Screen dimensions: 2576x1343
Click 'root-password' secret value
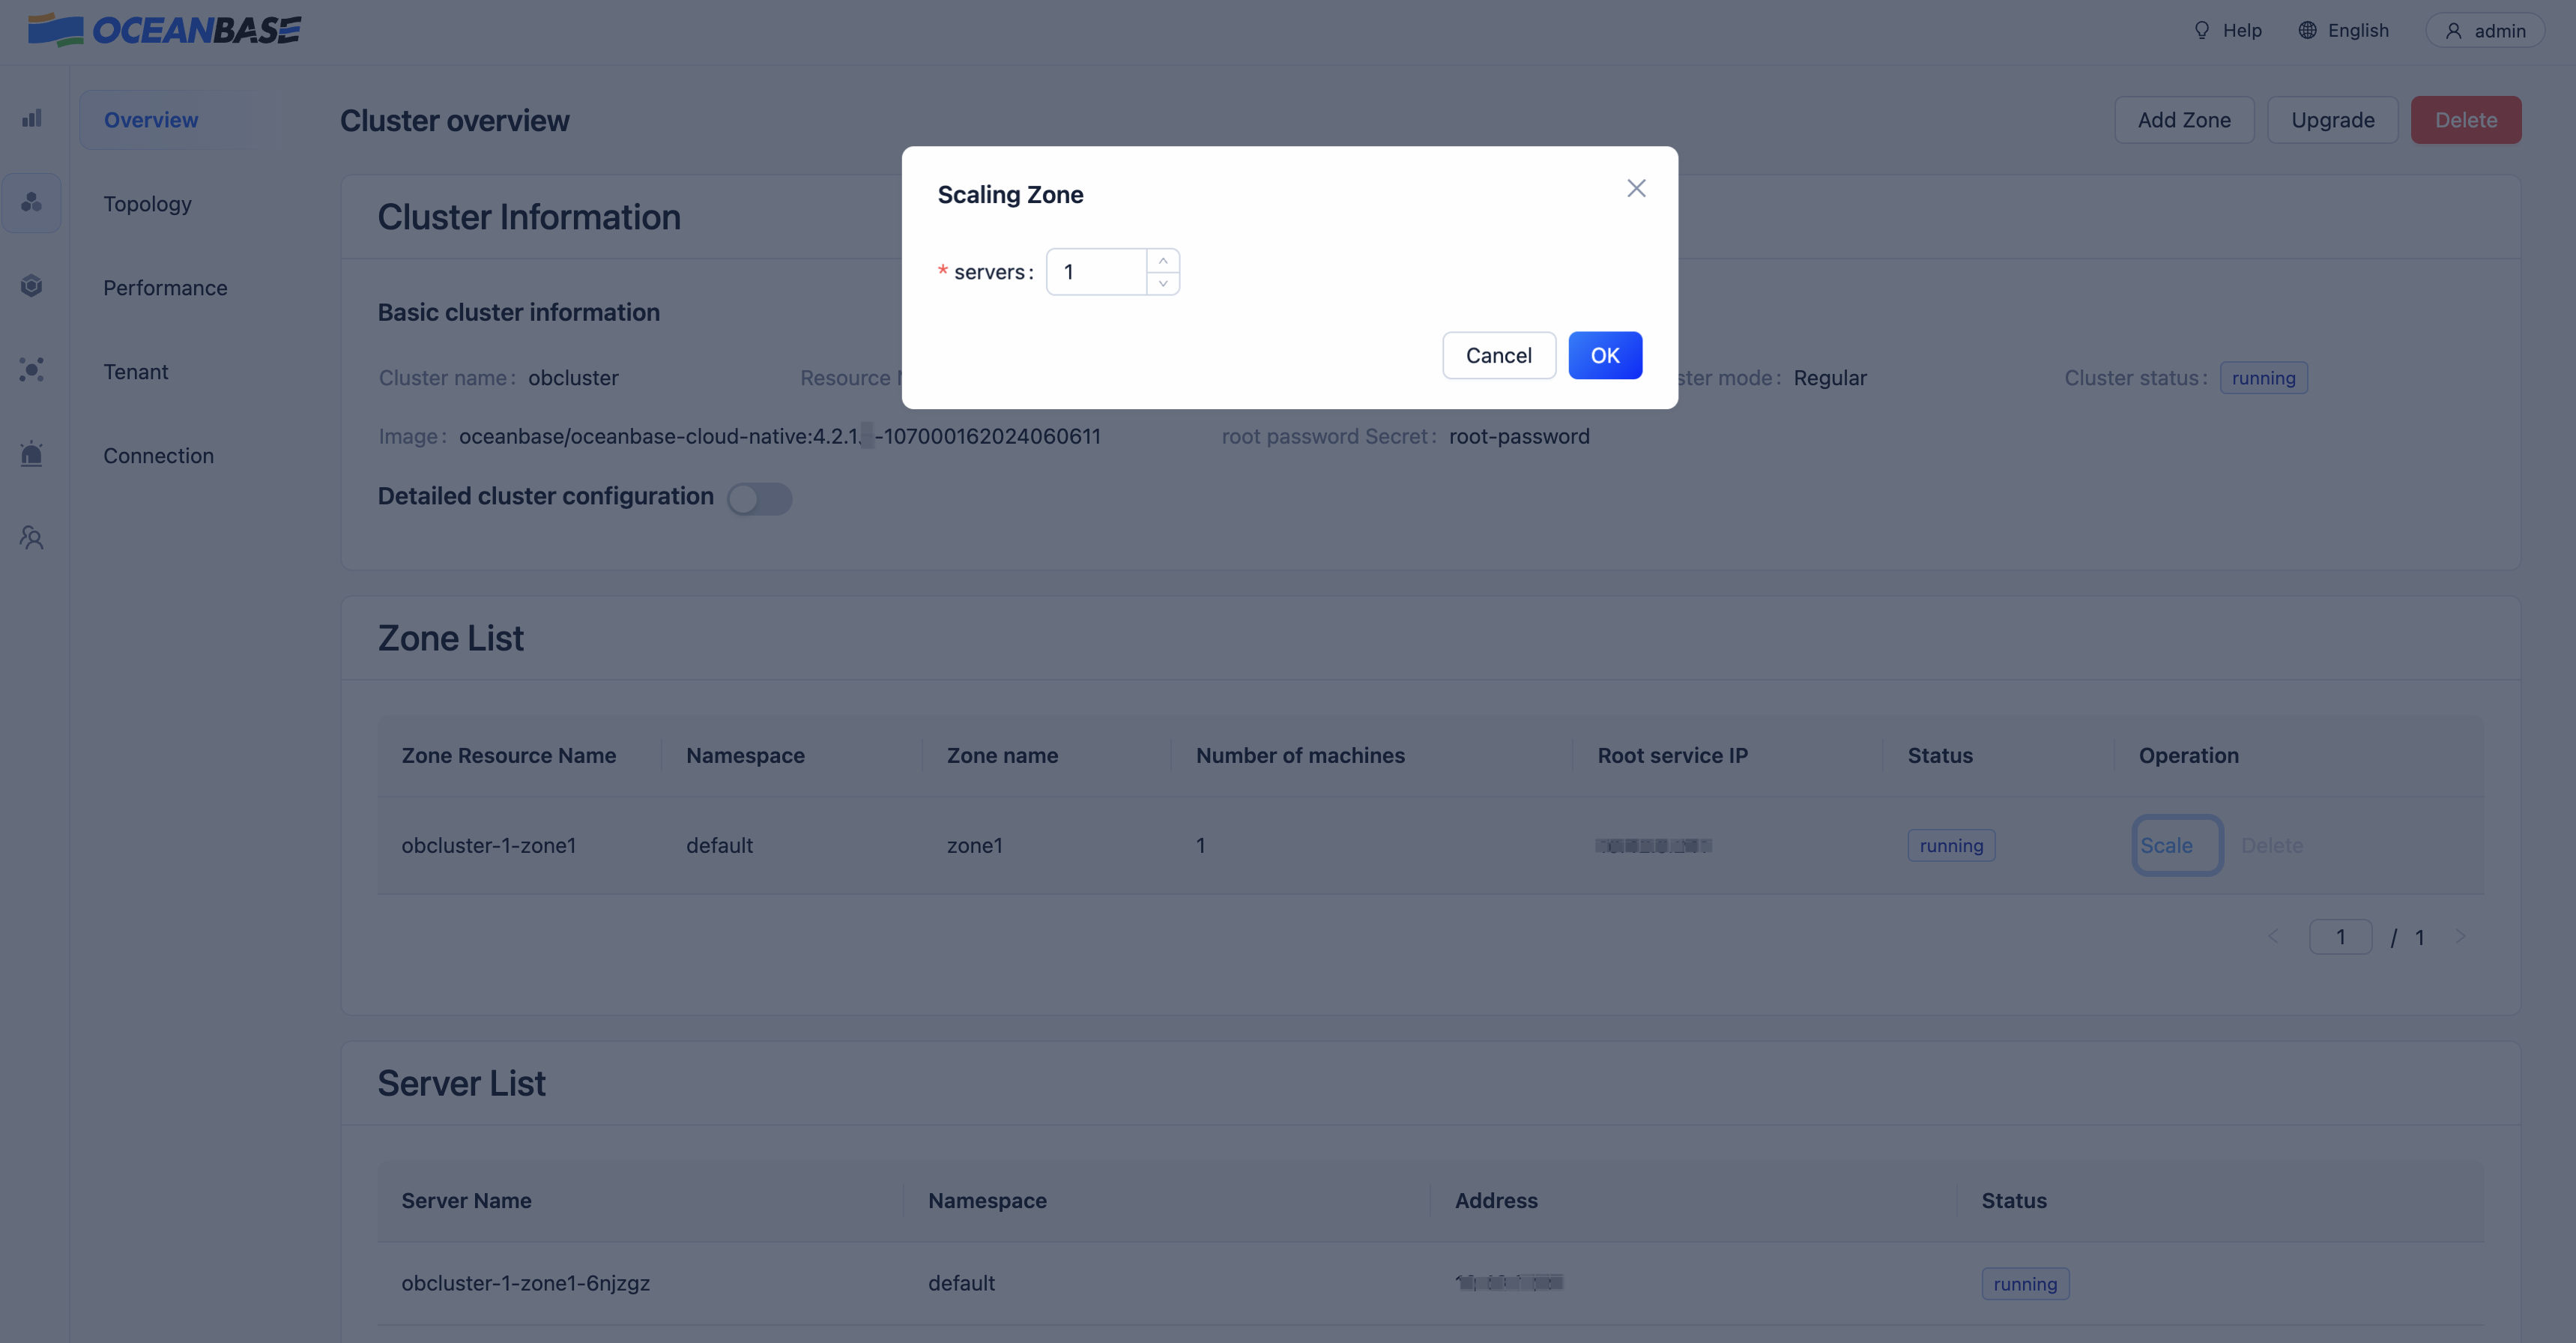[1519, 437]
